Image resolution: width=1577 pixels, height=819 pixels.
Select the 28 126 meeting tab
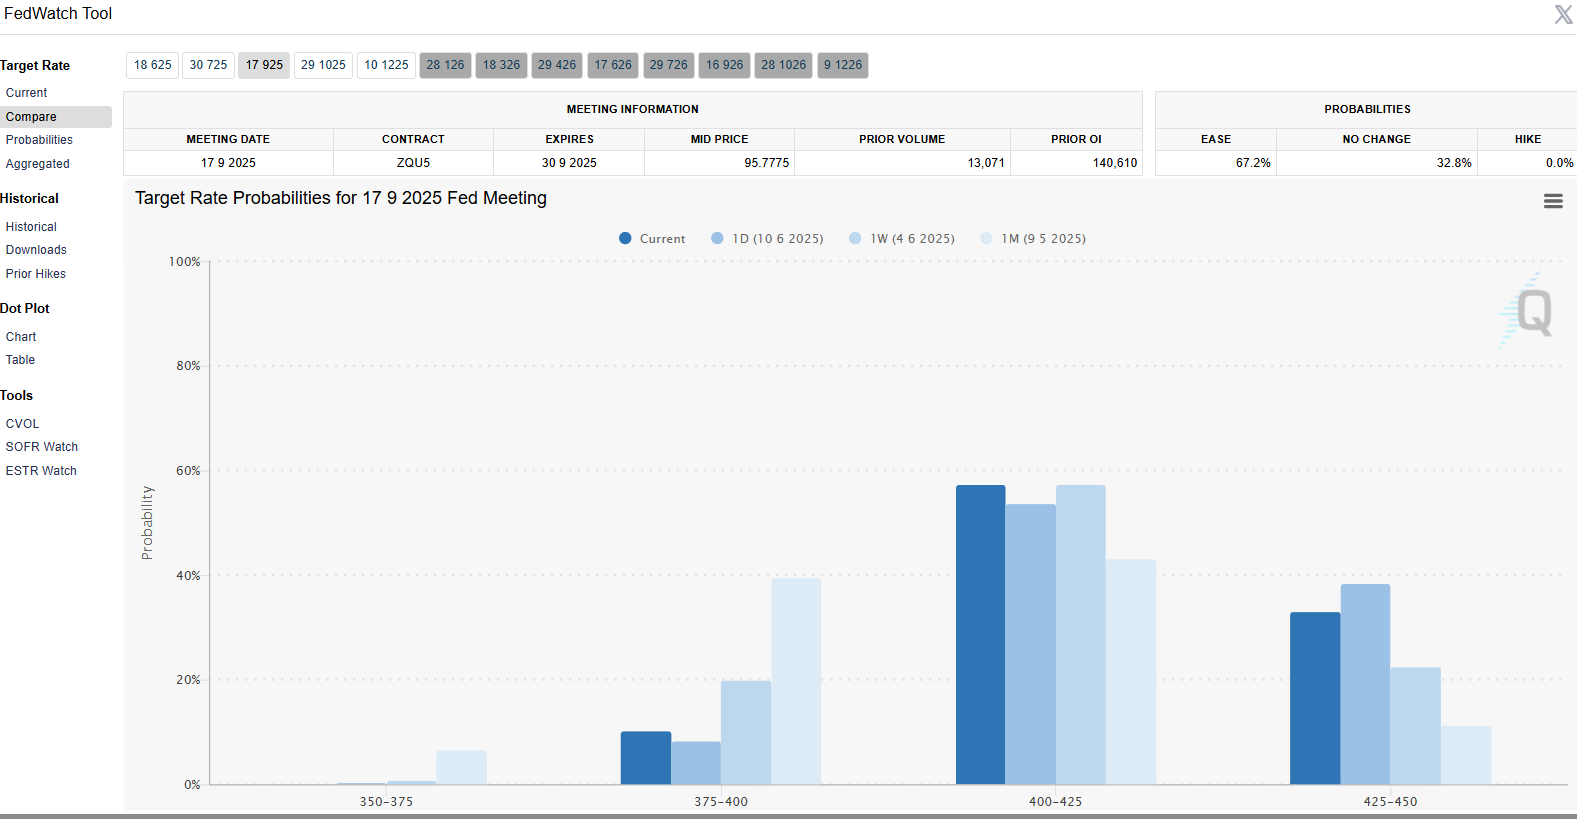tap(445, 65)
